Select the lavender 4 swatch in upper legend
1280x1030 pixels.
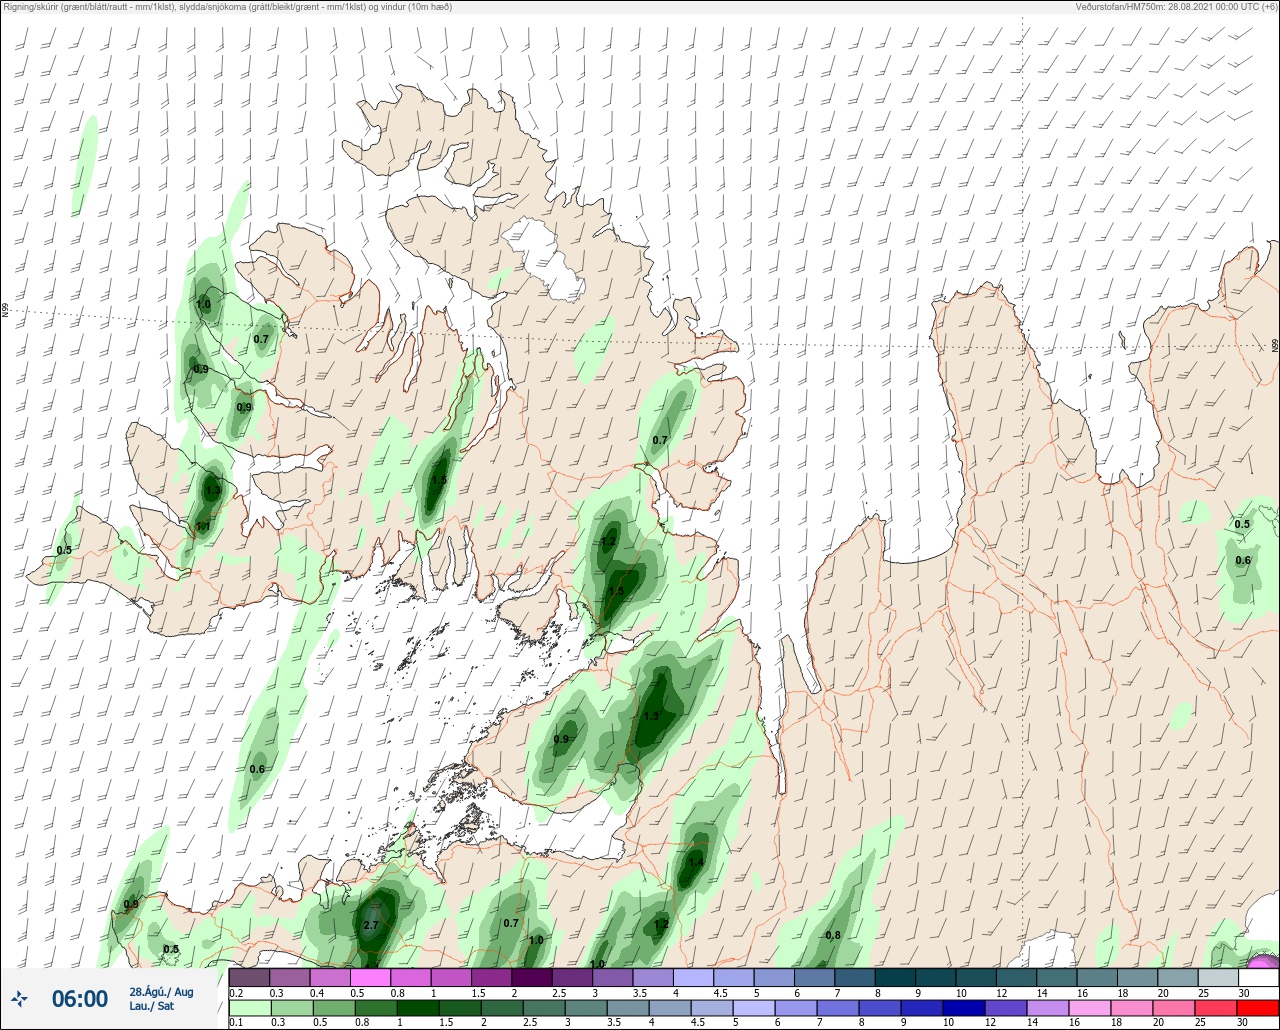point(693,977)
